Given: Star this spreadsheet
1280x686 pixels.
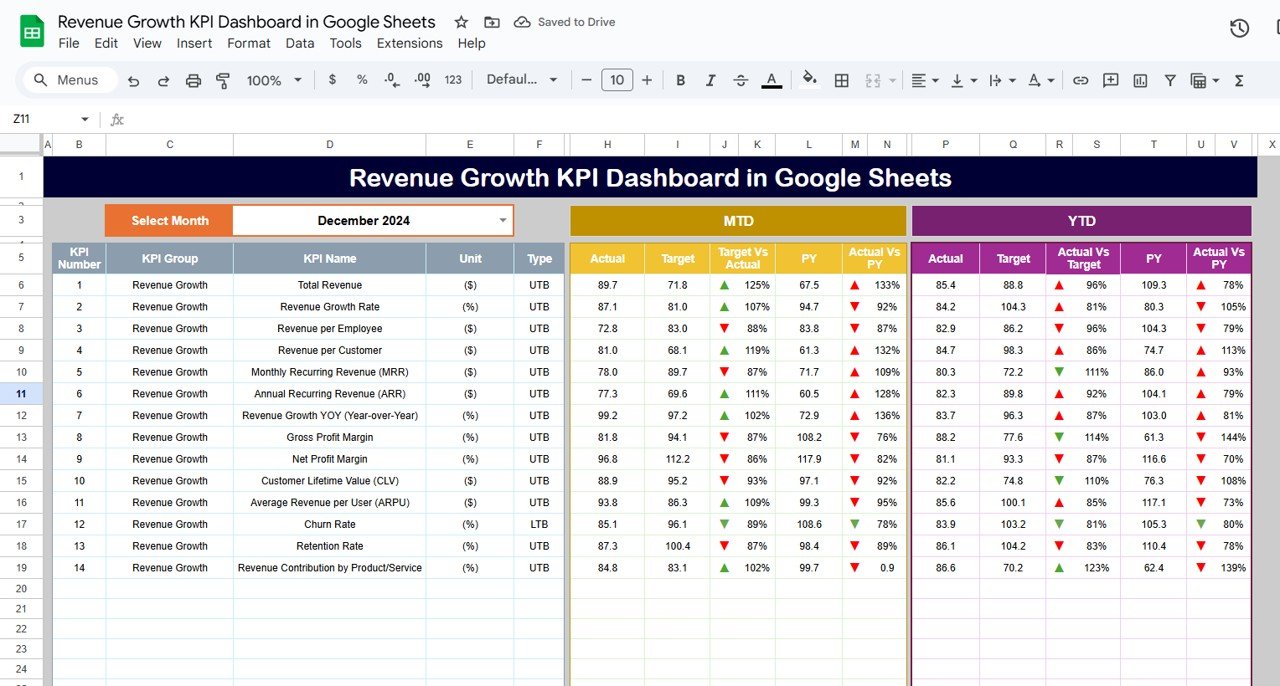Looking at the screenshot, I should point(460,21).
